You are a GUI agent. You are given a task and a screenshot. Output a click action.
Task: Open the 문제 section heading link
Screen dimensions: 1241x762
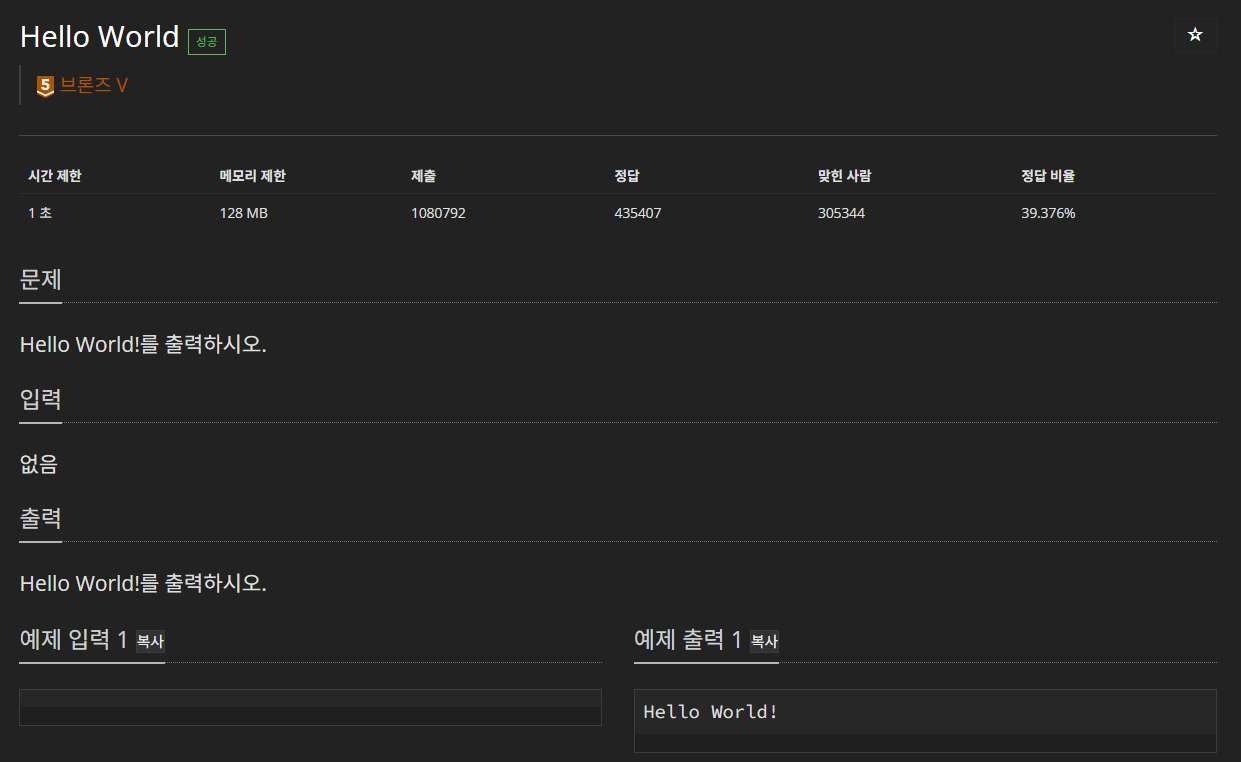(40, 280)
